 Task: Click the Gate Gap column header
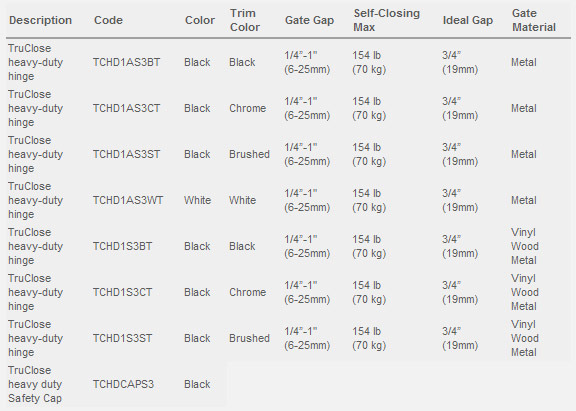point(309,20)
